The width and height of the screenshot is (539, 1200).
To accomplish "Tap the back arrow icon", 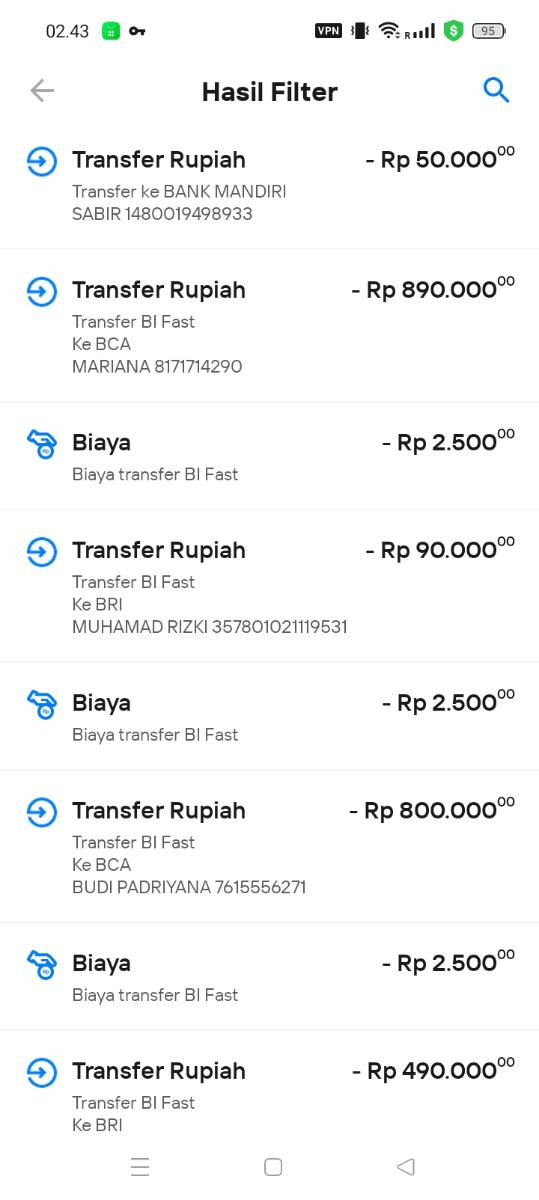I will point(42,91).
